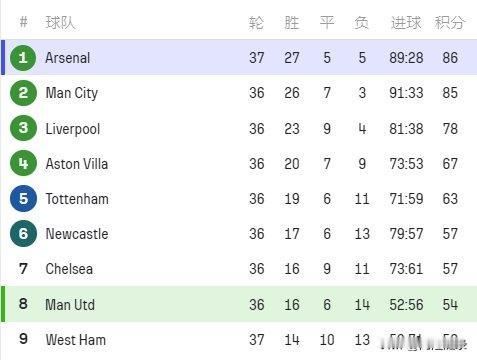Image resolution: width=477 pixels, height=360 pixels.
Task: Open the Arsenal team link
Action: 68,58
